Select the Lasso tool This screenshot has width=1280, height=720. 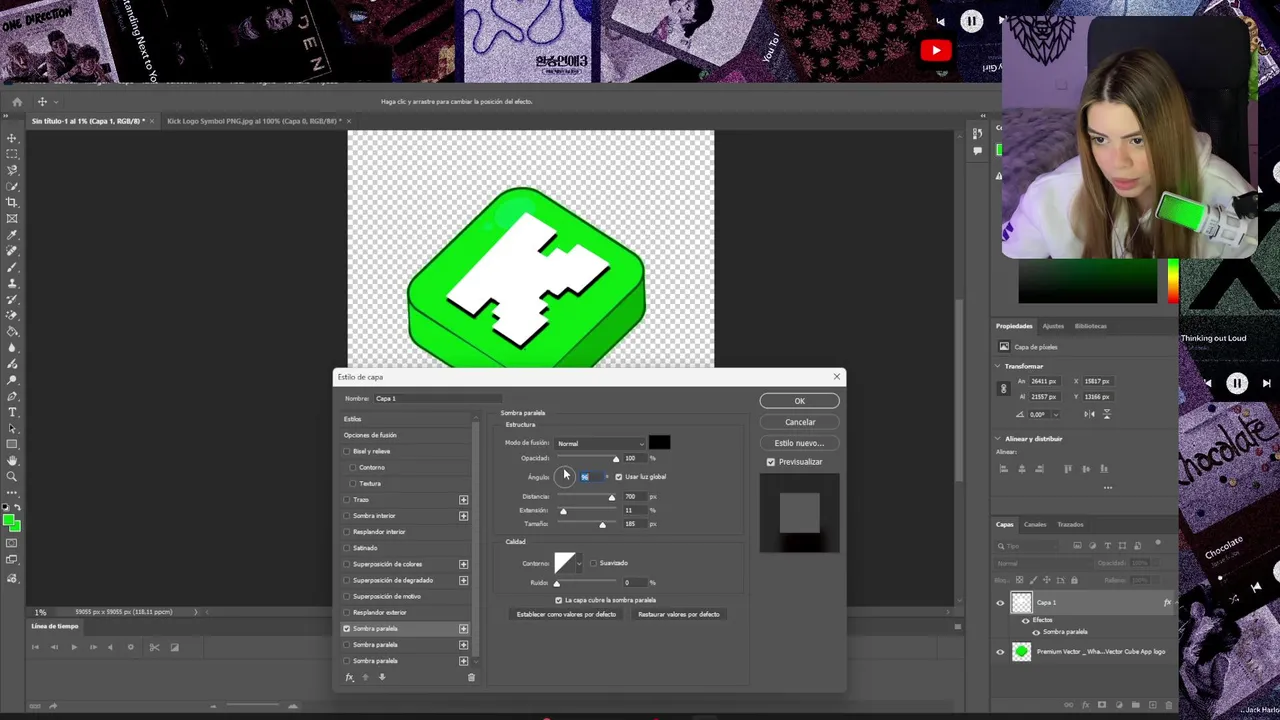(12, 170)
